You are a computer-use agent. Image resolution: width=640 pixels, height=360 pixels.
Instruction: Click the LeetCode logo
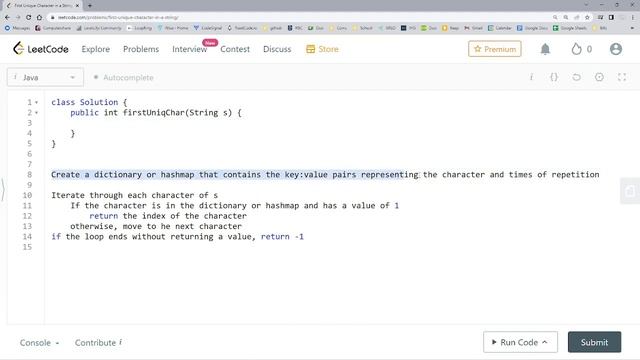coord(40,49)
